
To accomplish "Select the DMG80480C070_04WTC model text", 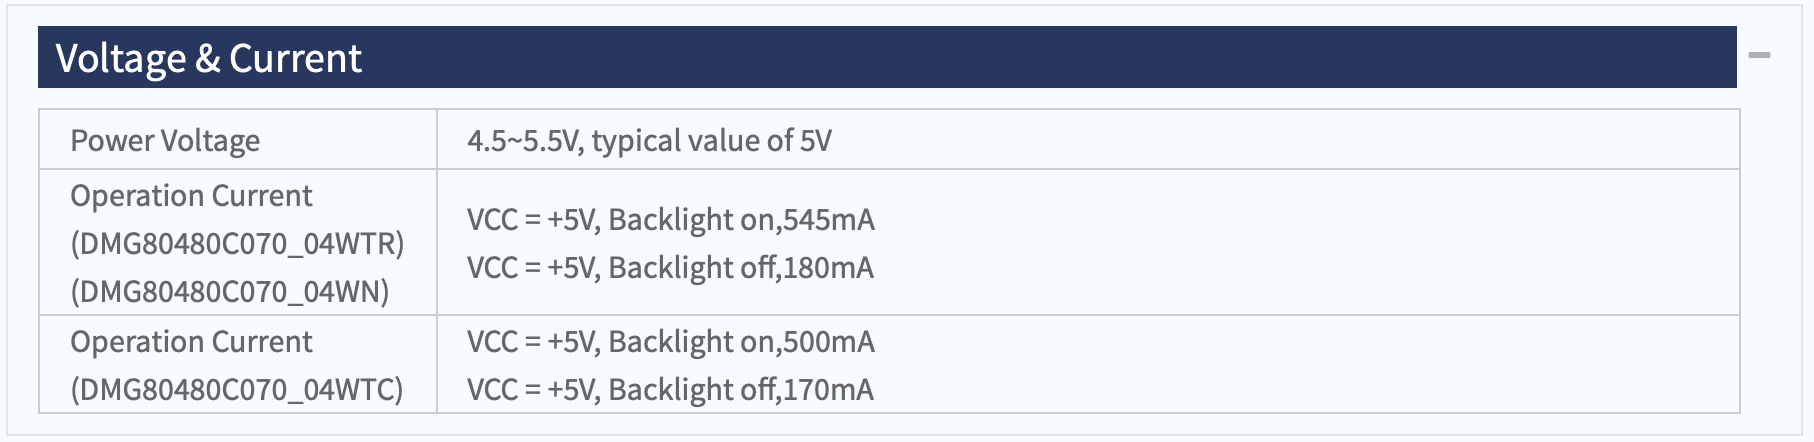I will [237, 390].
